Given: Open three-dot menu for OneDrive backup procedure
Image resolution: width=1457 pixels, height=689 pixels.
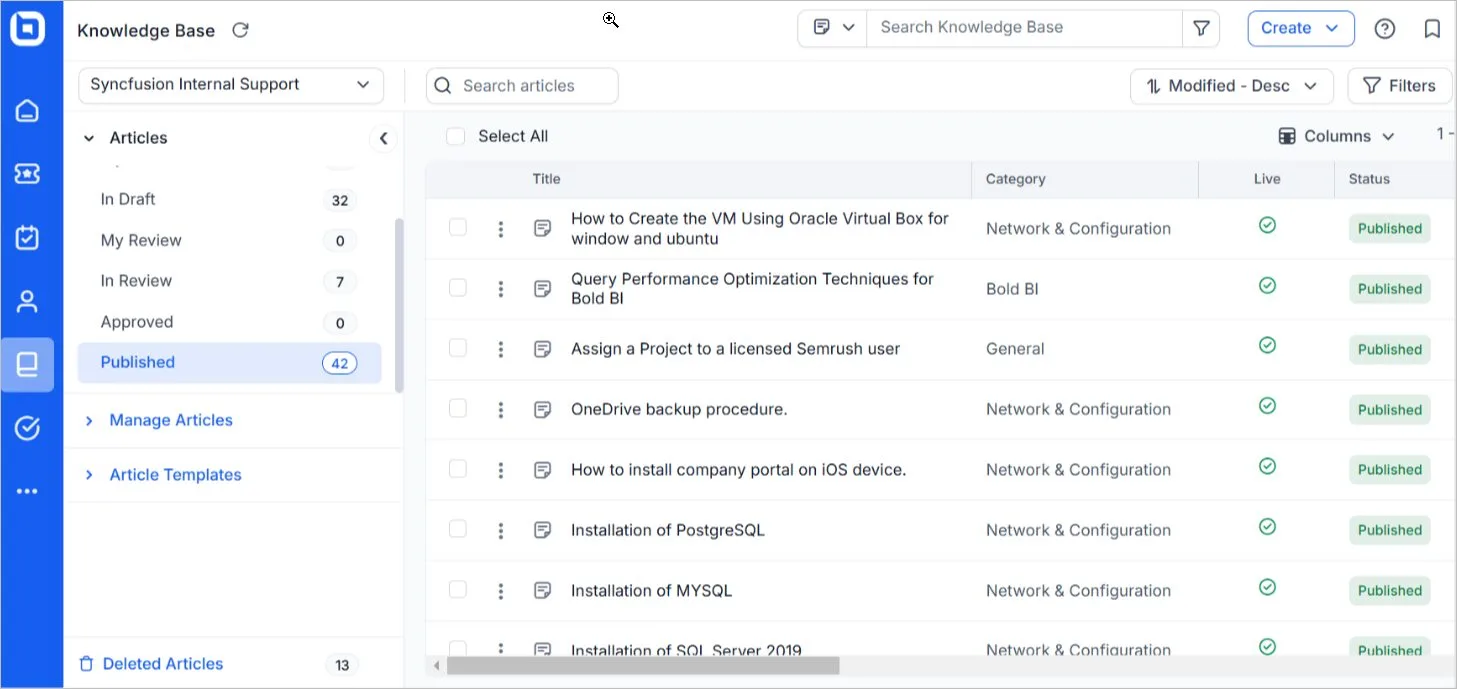Looking at the screenshot, I should (501, 410).
